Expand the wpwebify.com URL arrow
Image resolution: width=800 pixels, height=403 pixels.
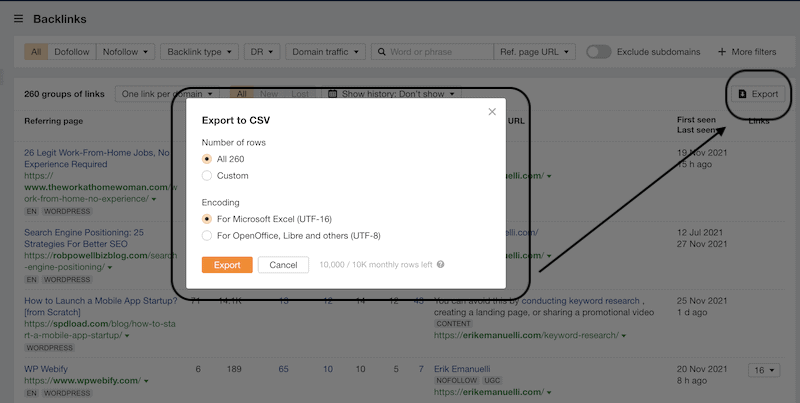(x=146, y=381)
